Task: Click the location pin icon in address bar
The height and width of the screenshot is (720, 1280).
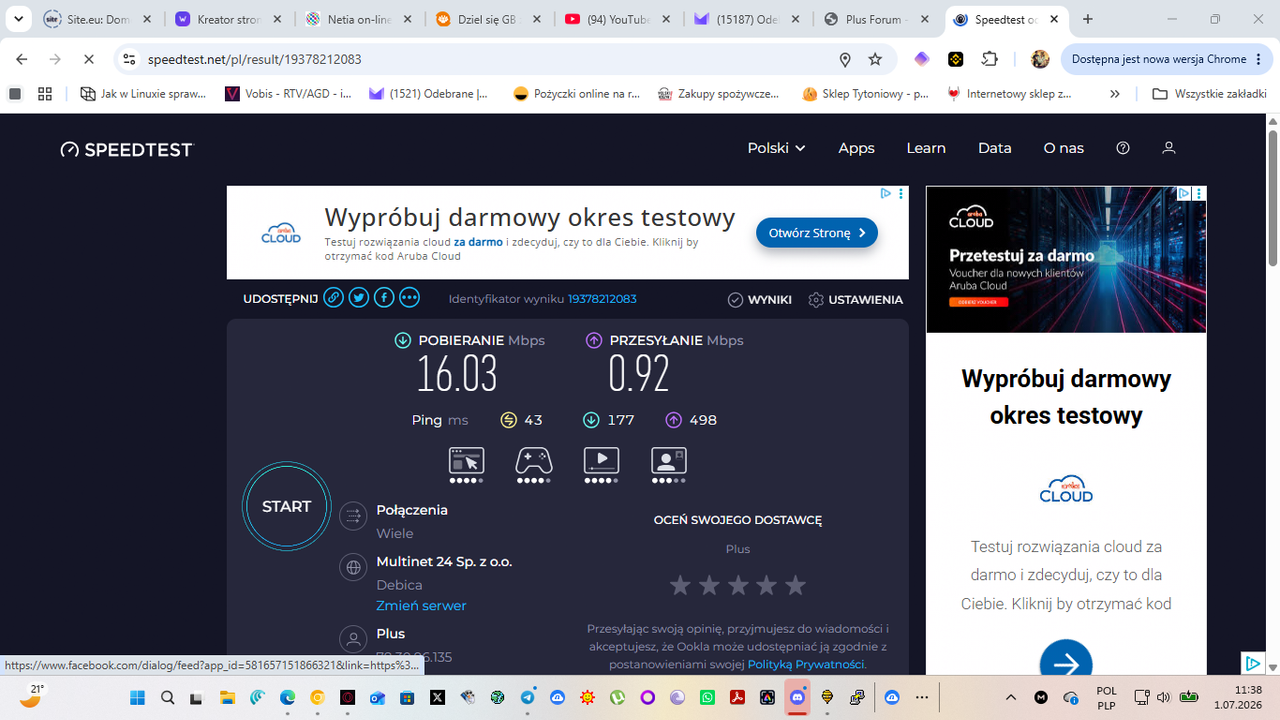Action: (x=845, y=59)
